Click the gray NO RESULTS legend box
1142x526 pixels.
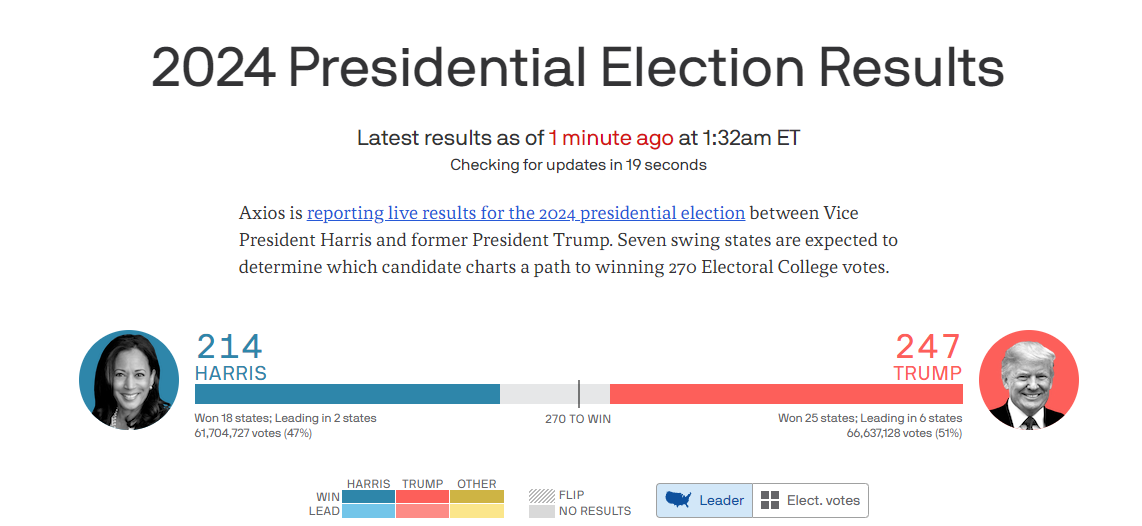[541, 511]
